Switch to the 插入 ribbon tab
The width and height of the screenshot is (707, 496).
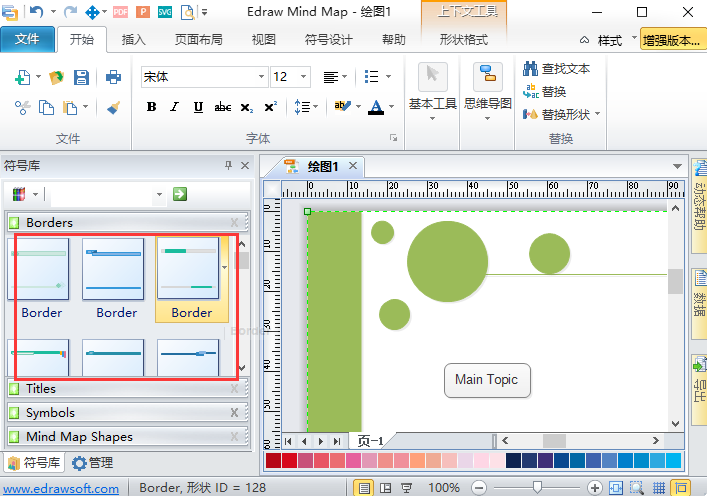[133, 40]
